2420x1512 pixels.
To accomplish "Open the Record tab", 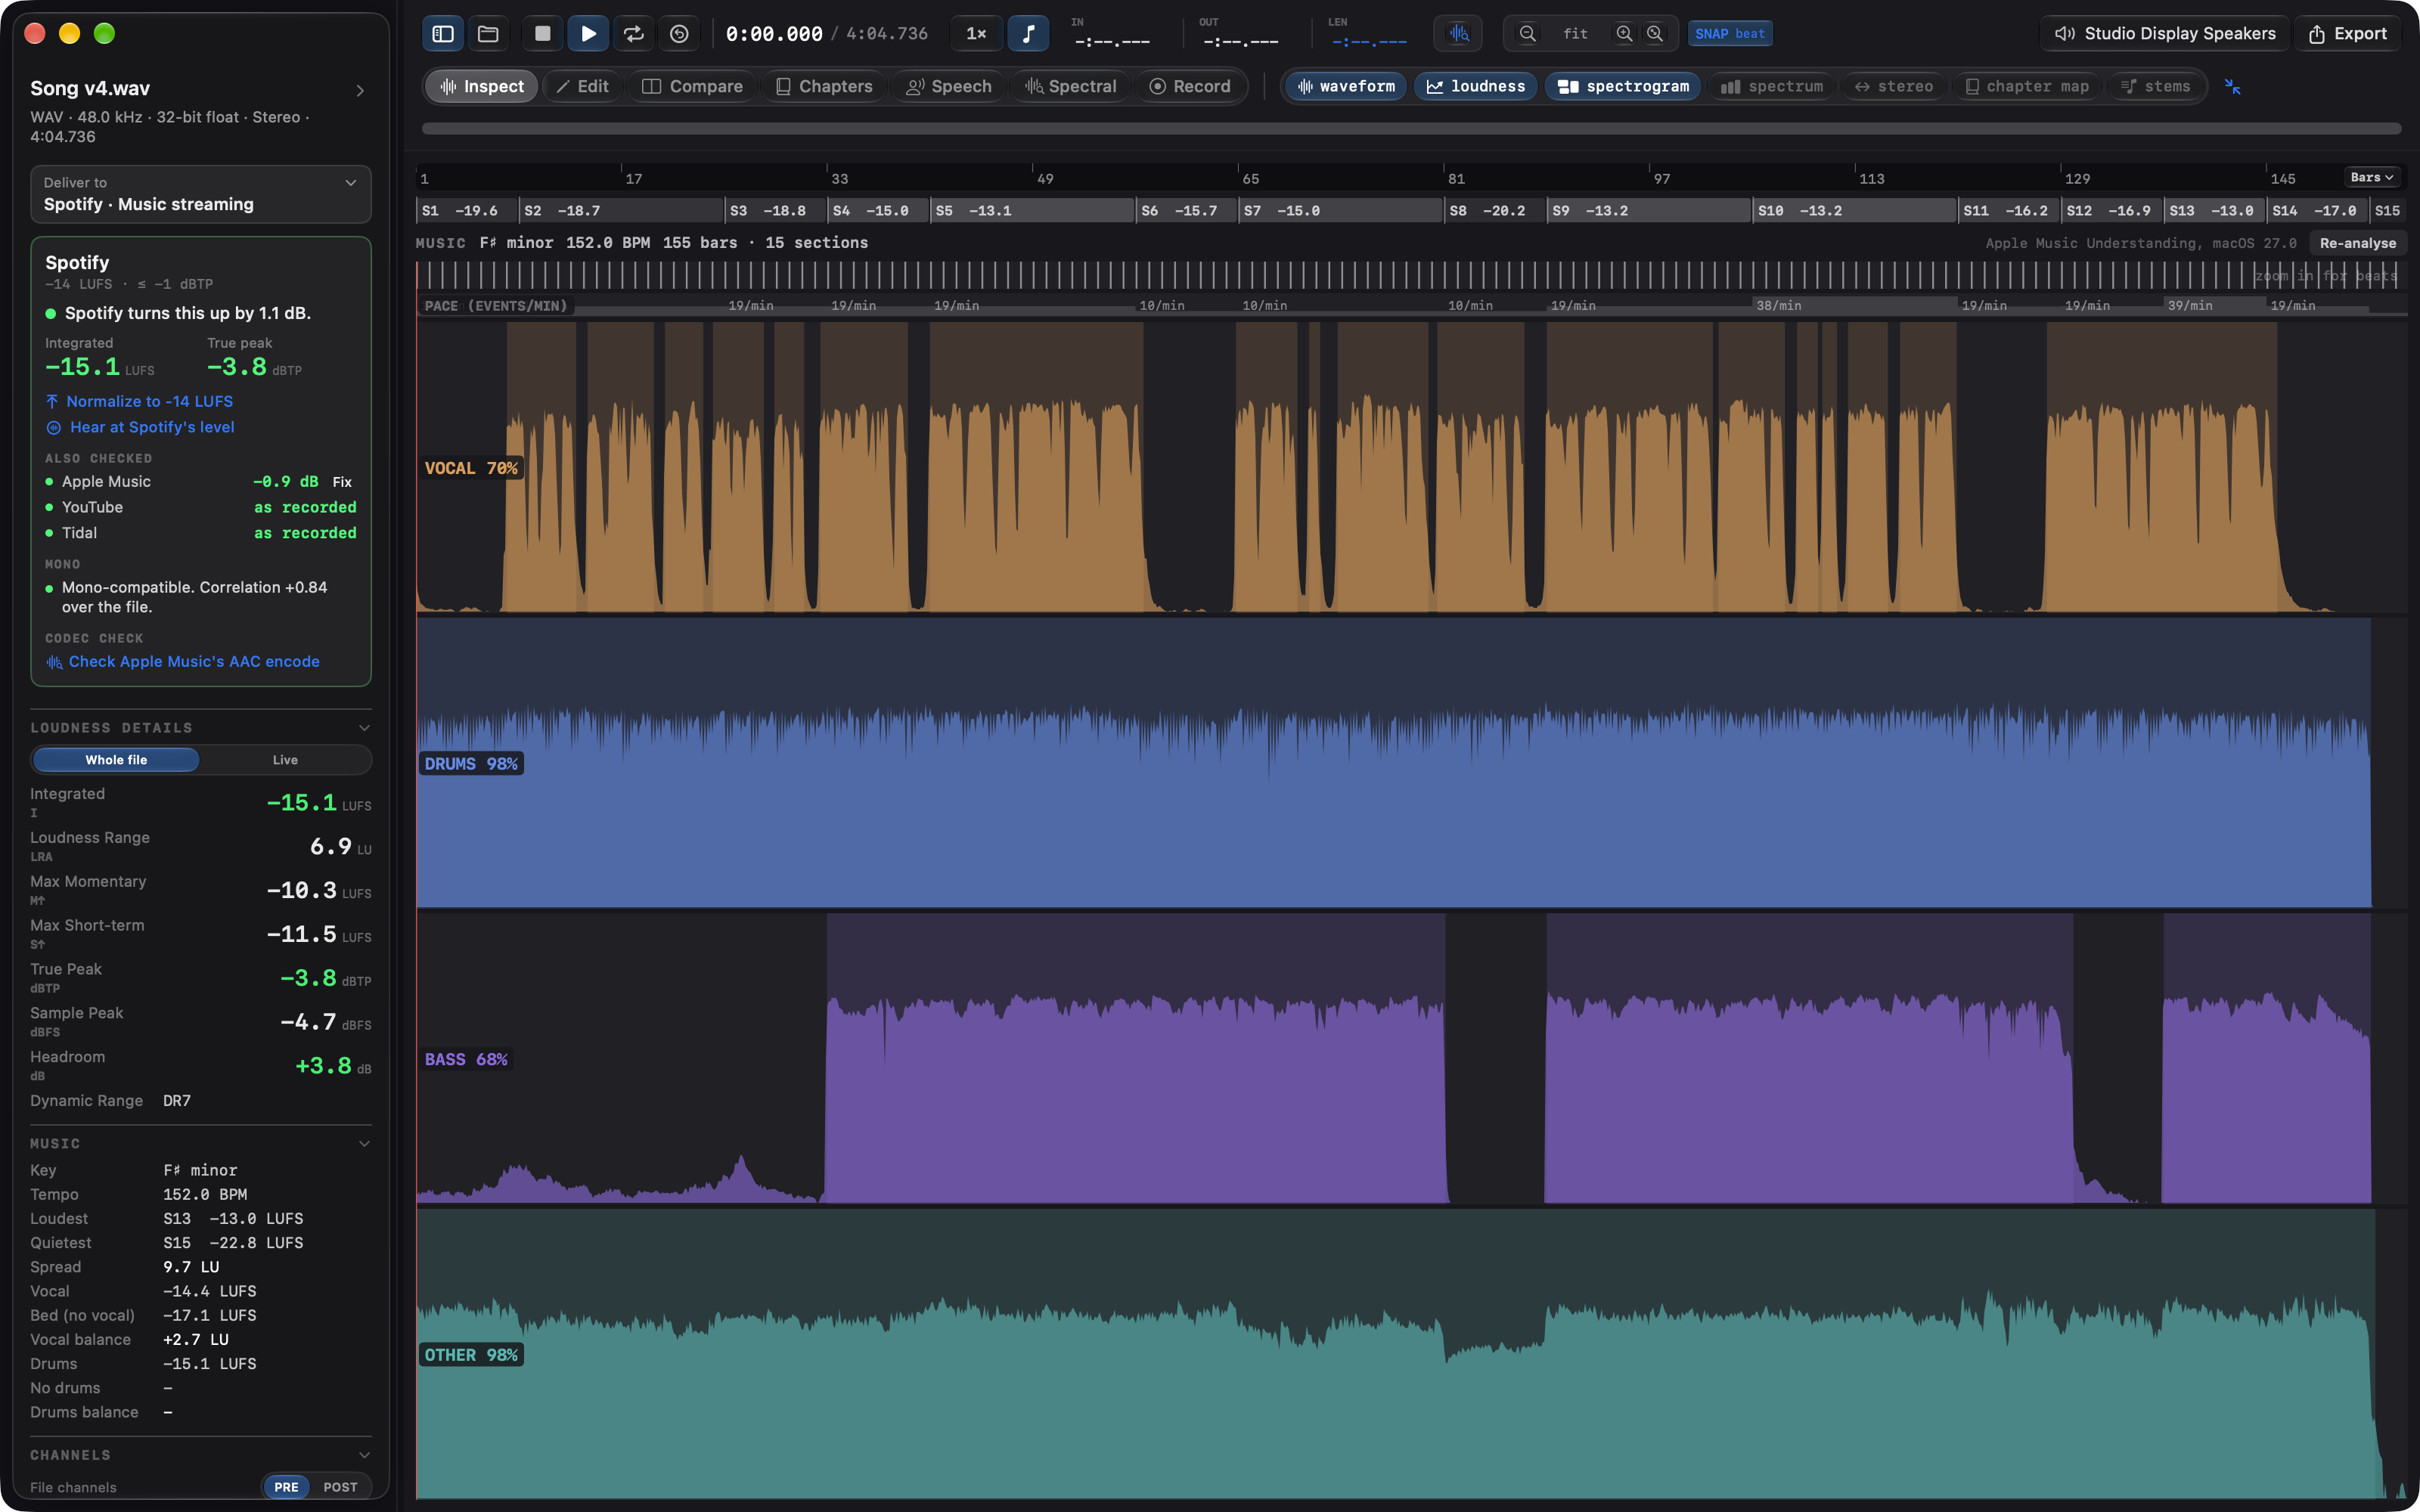I will tap(1190, 86).
